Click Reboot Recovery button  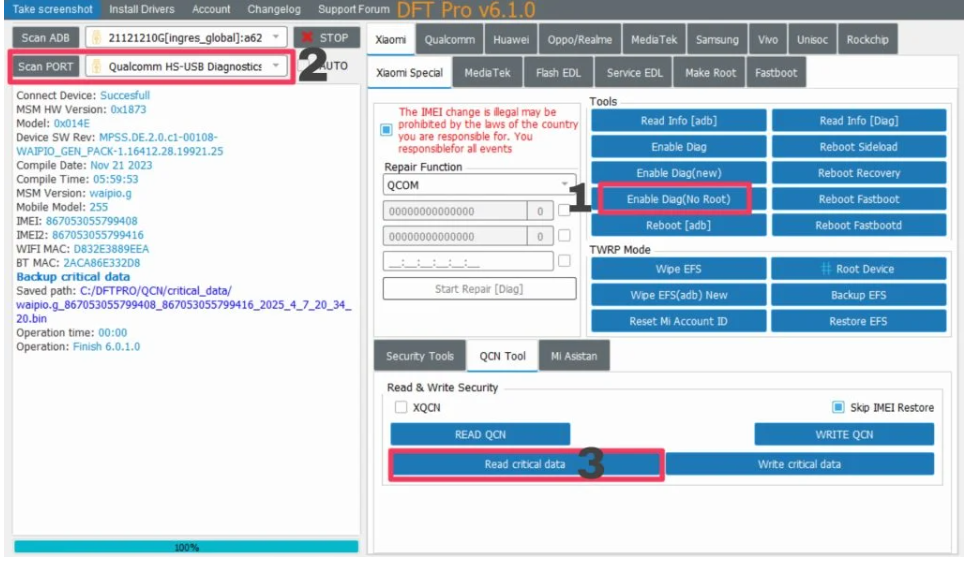pyautogui.click(x=859, y=173)
